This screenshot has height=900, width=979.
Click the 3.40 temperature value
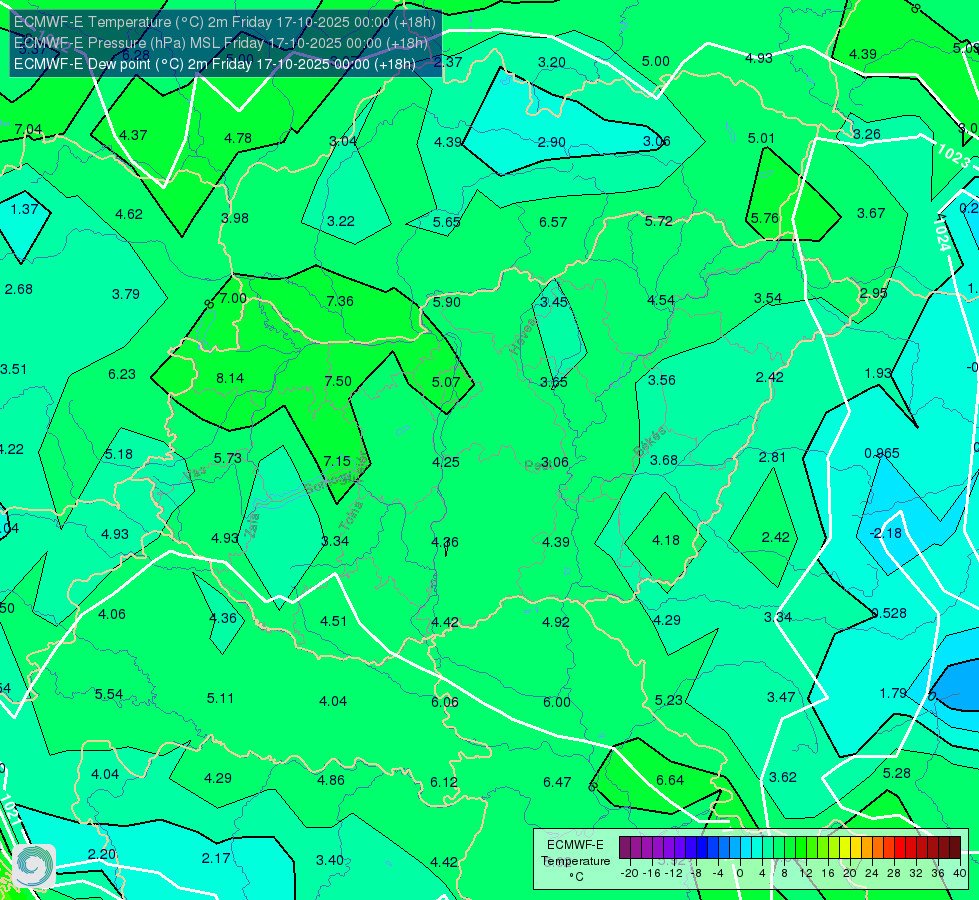click(330, 861)
